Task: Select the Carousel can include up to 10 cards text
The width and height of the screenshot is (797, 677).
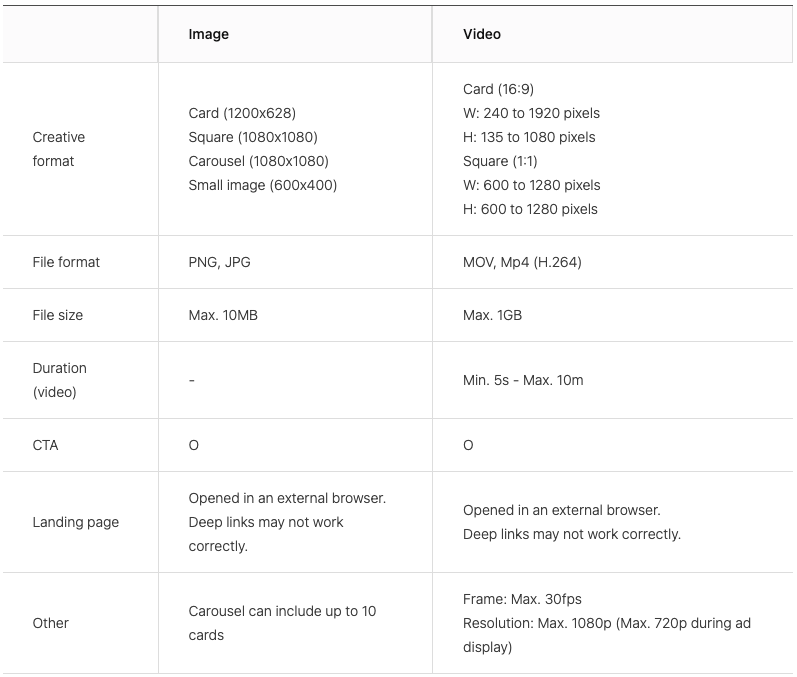Action: (x=282, y=623)
